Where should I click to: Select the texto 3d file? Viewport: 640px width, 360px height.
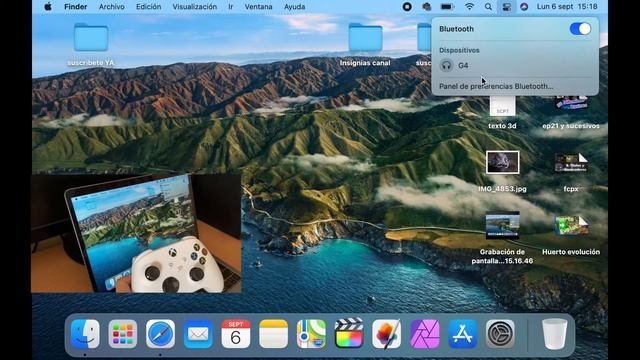click(502, 106)
